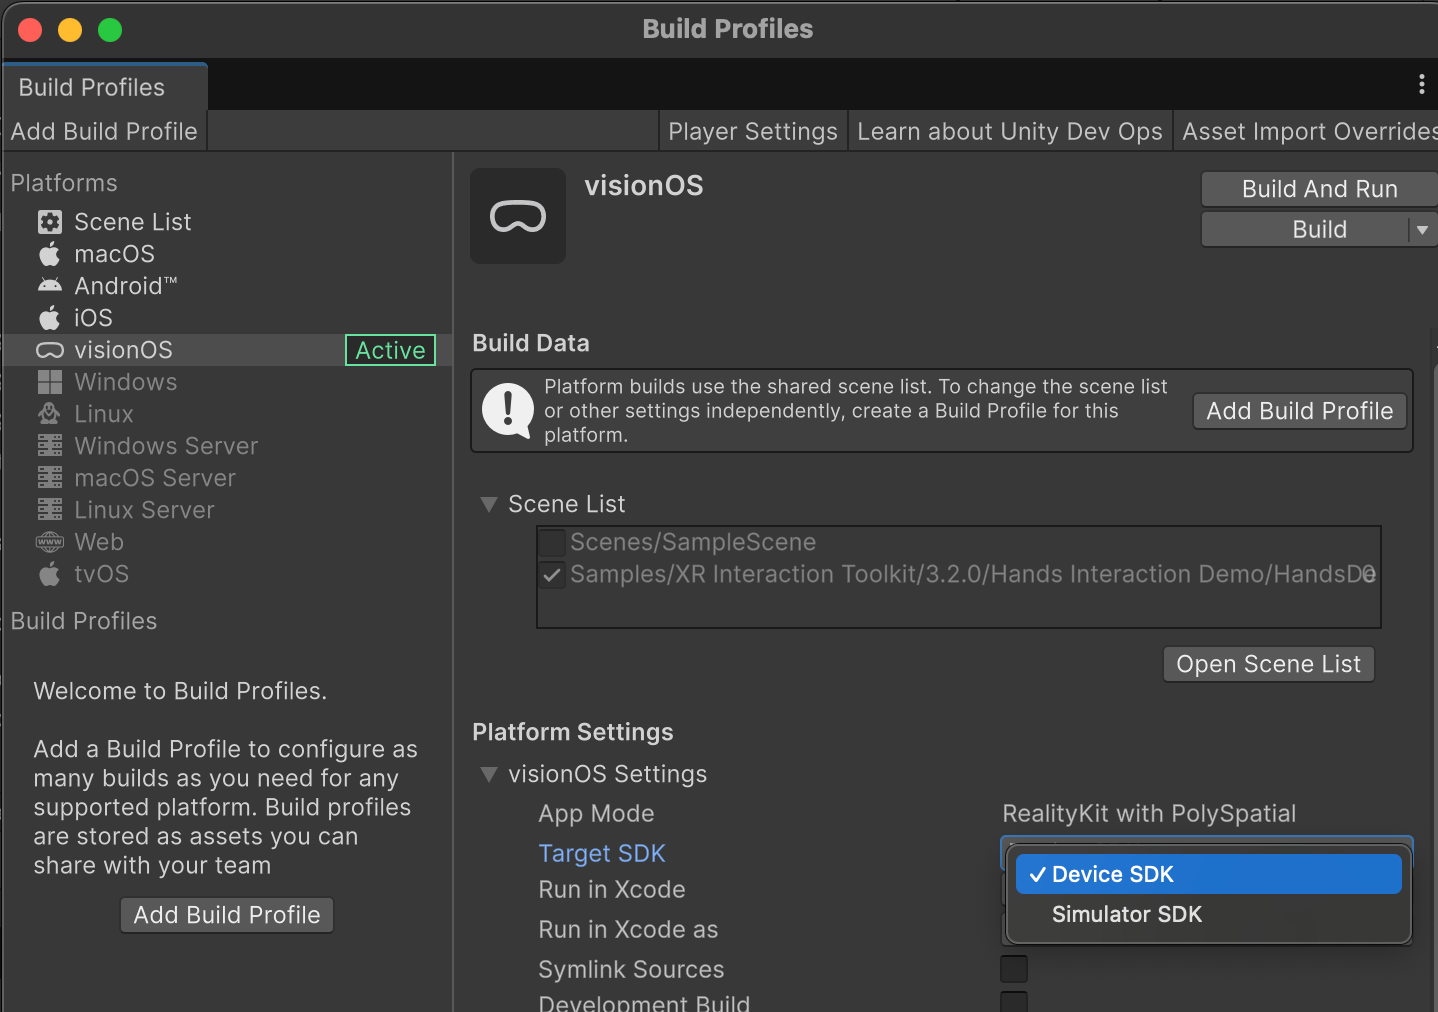
Task: Click the Symlink Sources label
Action: click(631, 969)
